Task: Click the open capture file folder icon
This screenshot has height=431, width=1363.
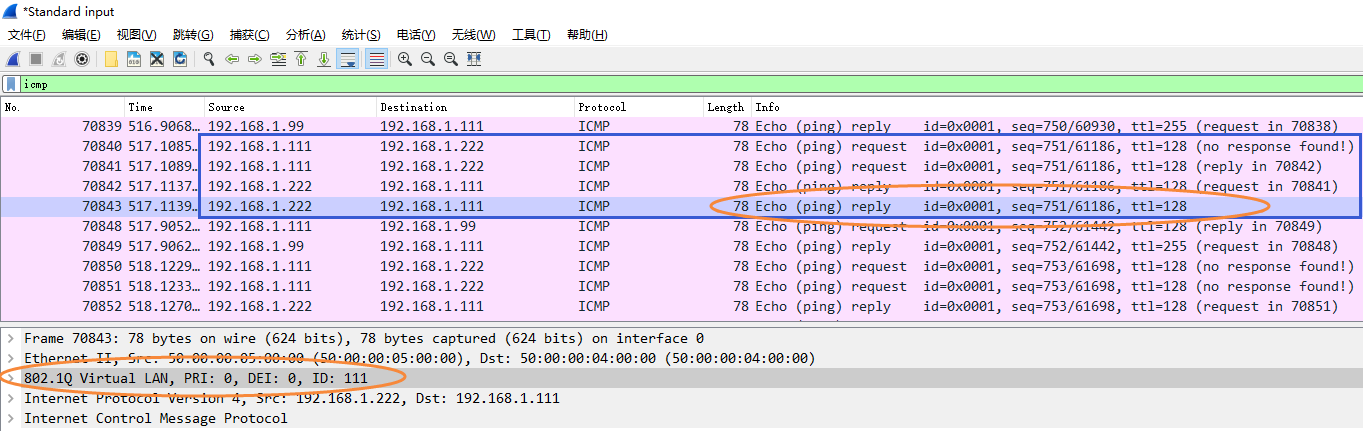Action: [111, 59]
